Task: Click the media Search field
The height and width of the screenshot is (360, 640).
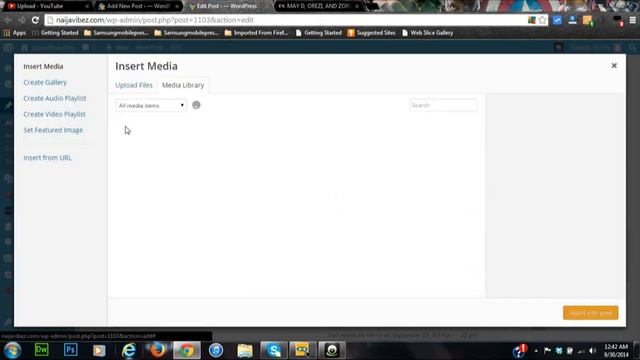Action: click(x=443, y=105)
